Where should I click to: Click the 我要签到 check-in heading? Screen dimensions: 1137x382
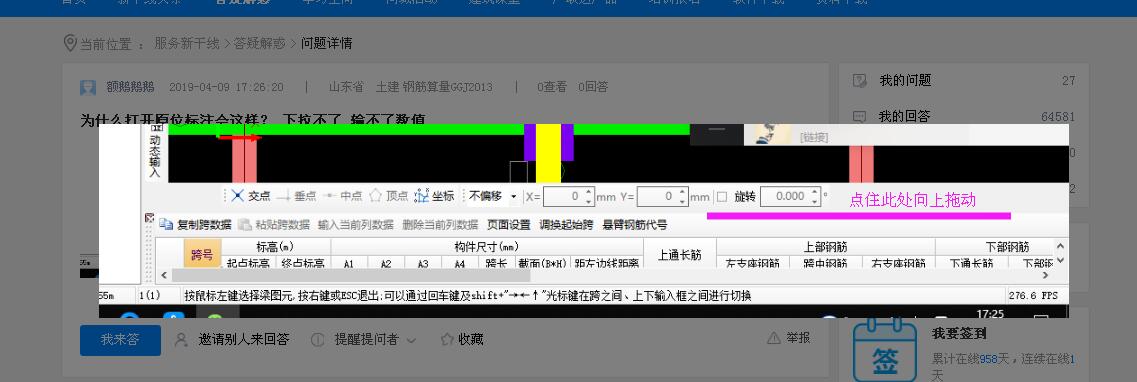pos(959,334)
